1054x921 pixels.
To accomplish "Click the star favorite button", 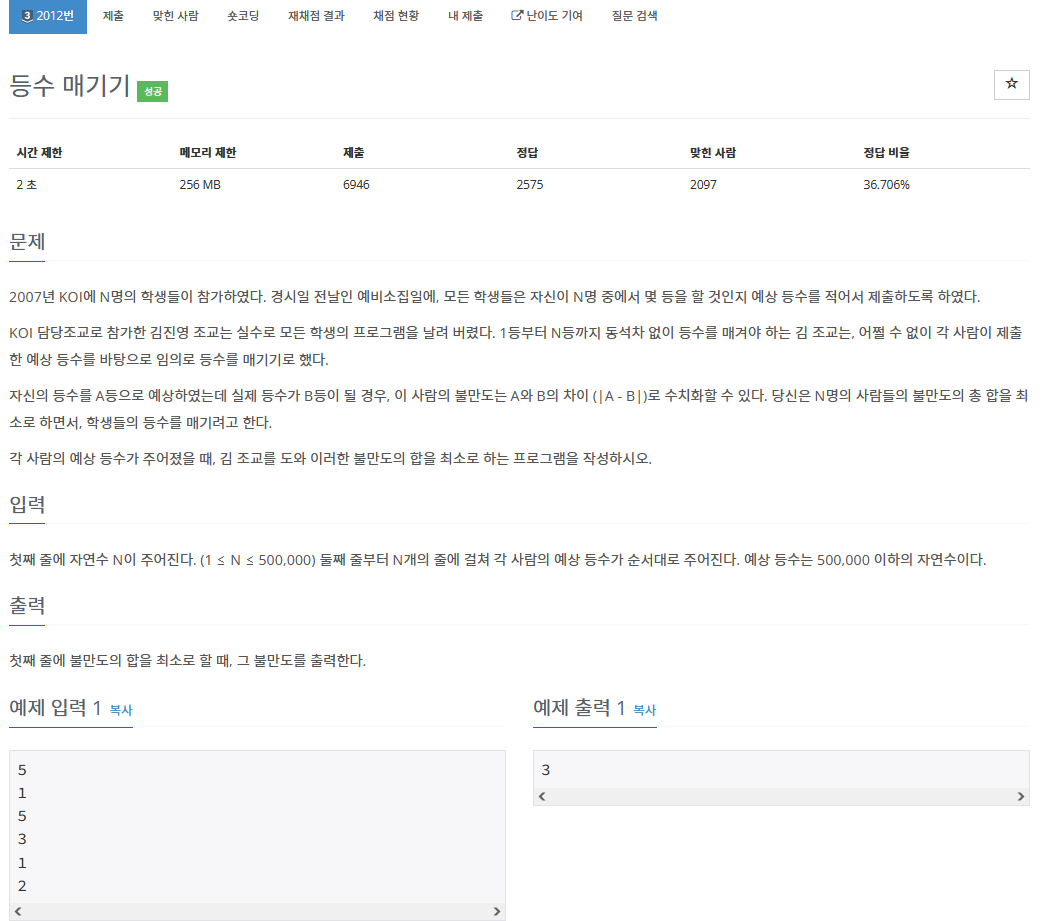I will pyautogui.click(x=1011, y=85).
